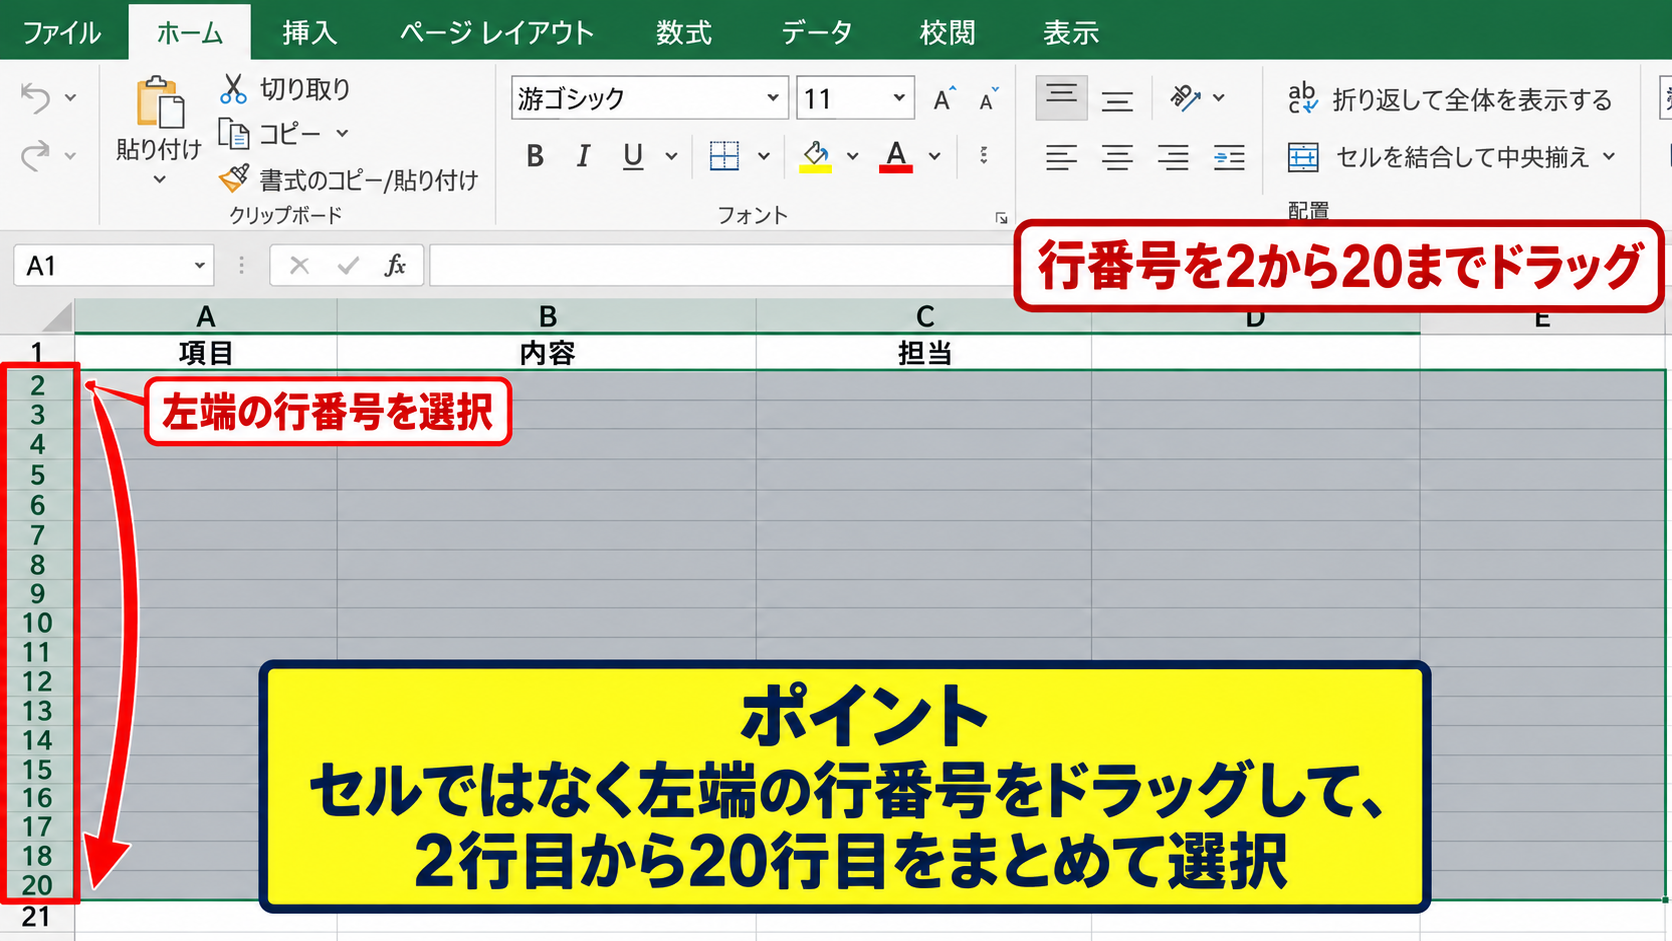Viewport: 1672px width, 941px height.
Task: Open the font size 11 dropdown
Action: (x=899, y=98)
